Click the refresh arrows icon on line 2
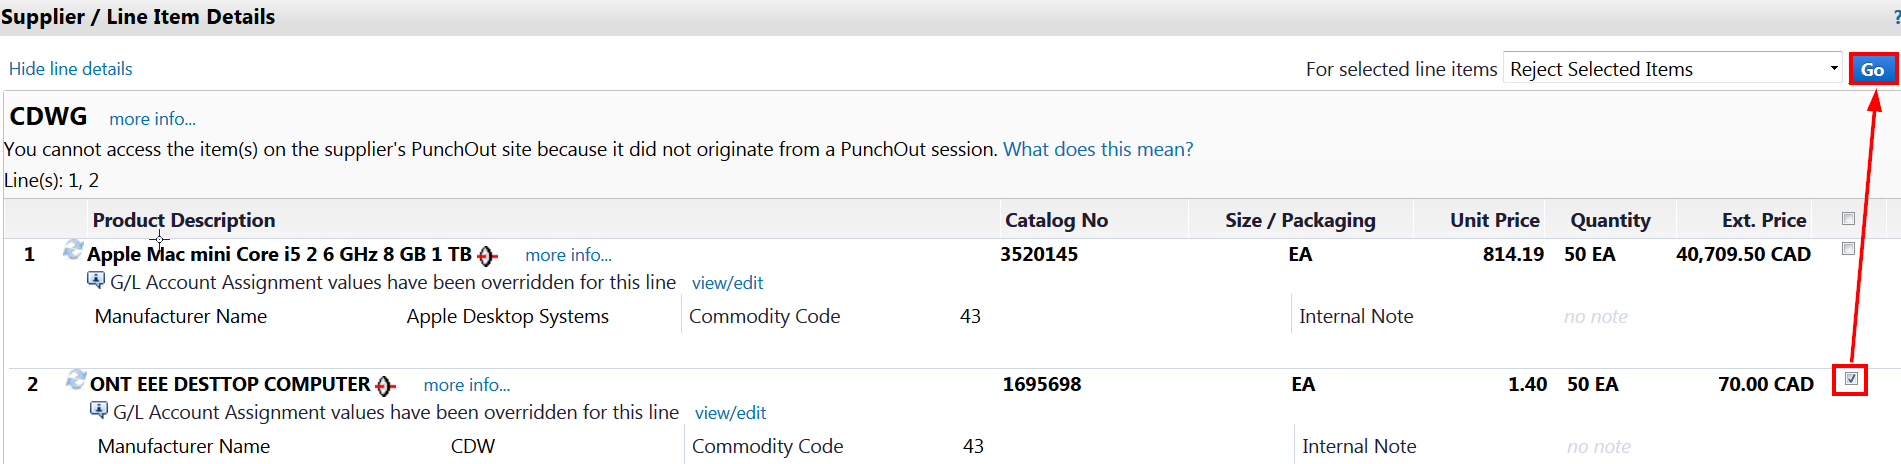Screen dimensions: 1901x464 pos(76,380)
